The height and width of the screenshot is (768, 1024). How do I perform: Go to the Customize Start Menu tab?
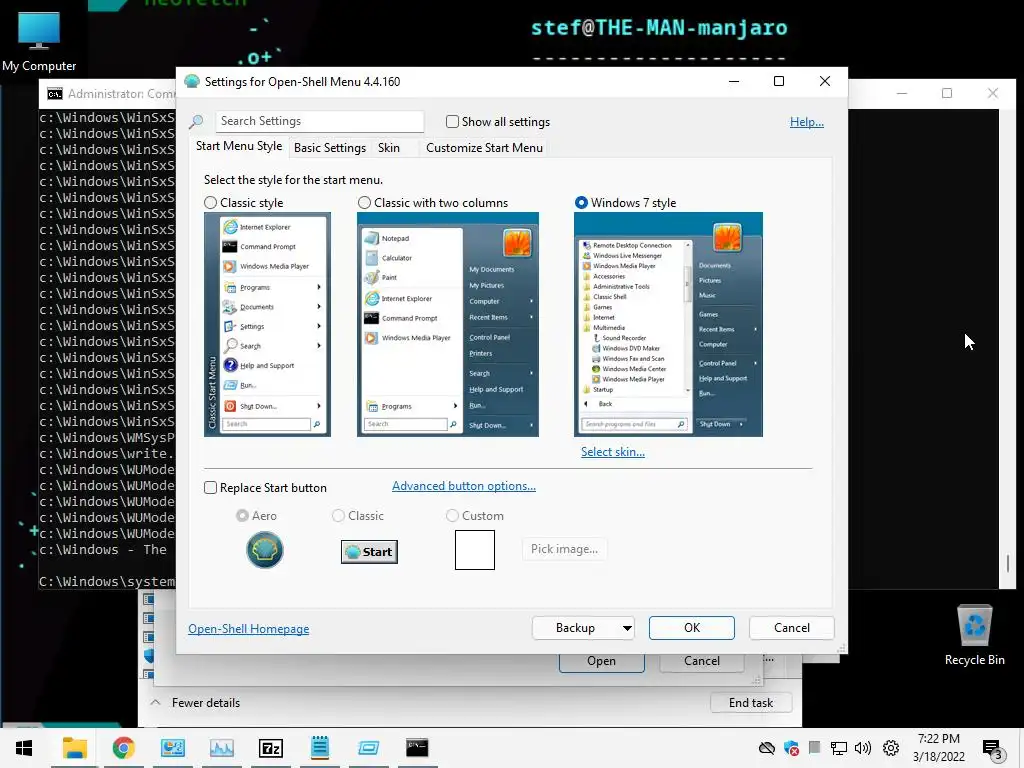[485, 148]
